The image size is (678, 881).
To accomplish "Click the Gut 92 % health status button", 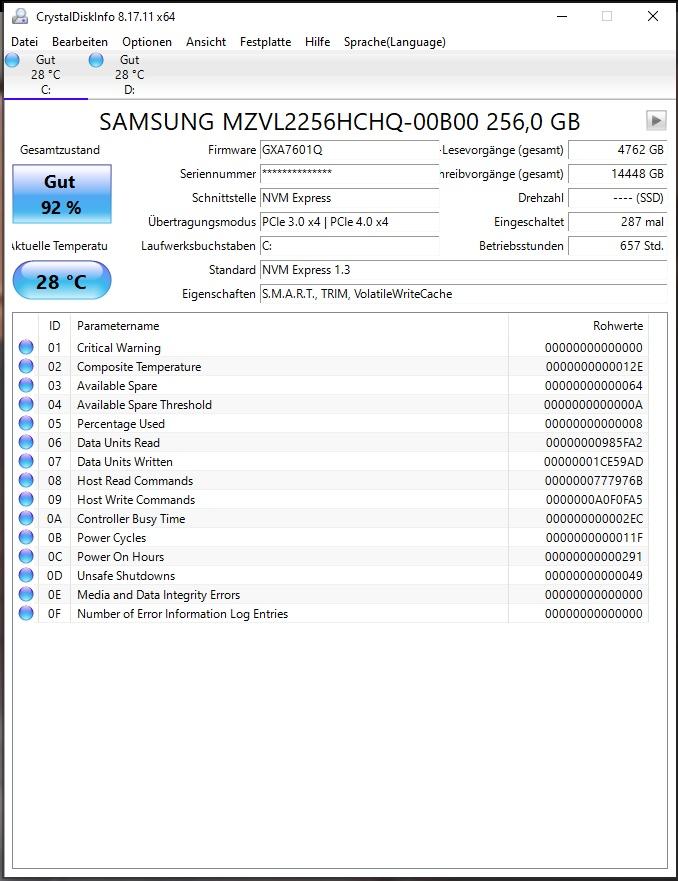I will 62,194.
